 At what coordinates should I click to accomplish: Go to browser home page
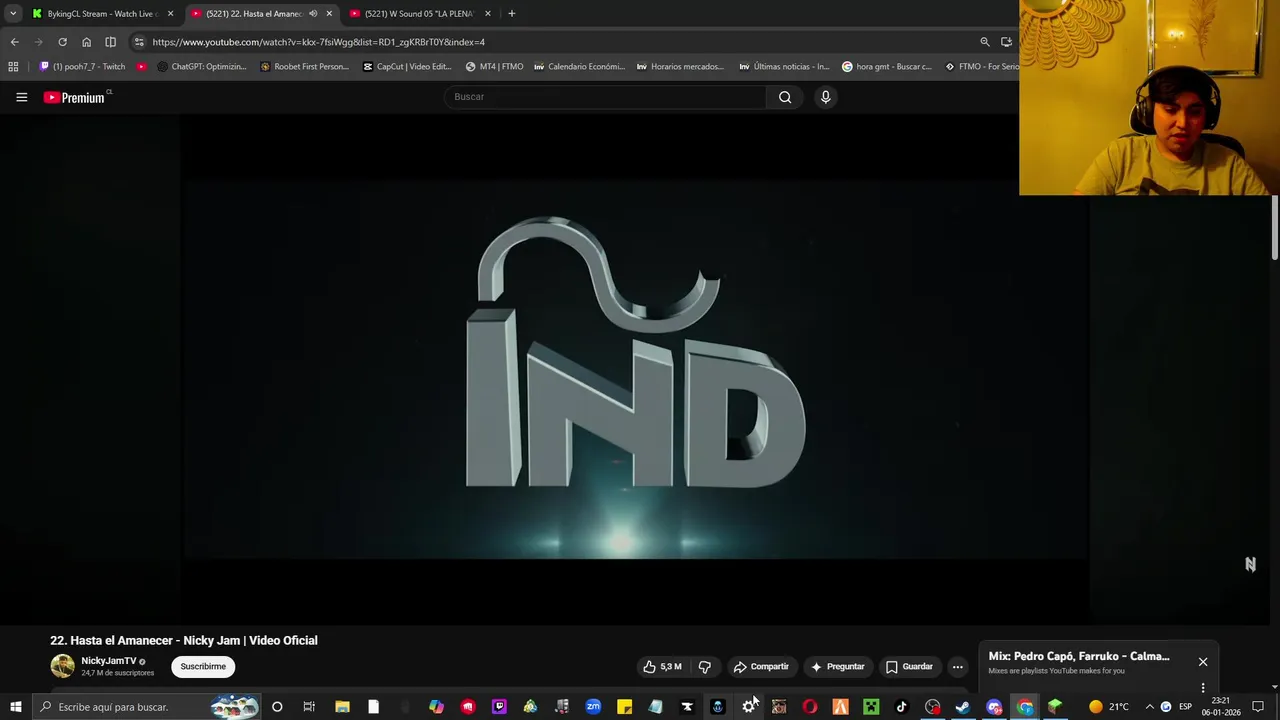[x=86, y=42]
